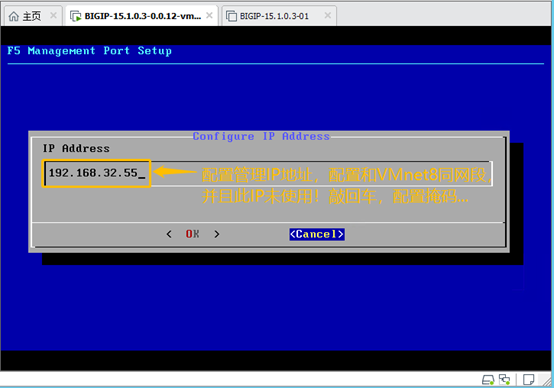
Task: Close the BIGIP-15.1.0.3-01 tab
Action: pos(328,16)
